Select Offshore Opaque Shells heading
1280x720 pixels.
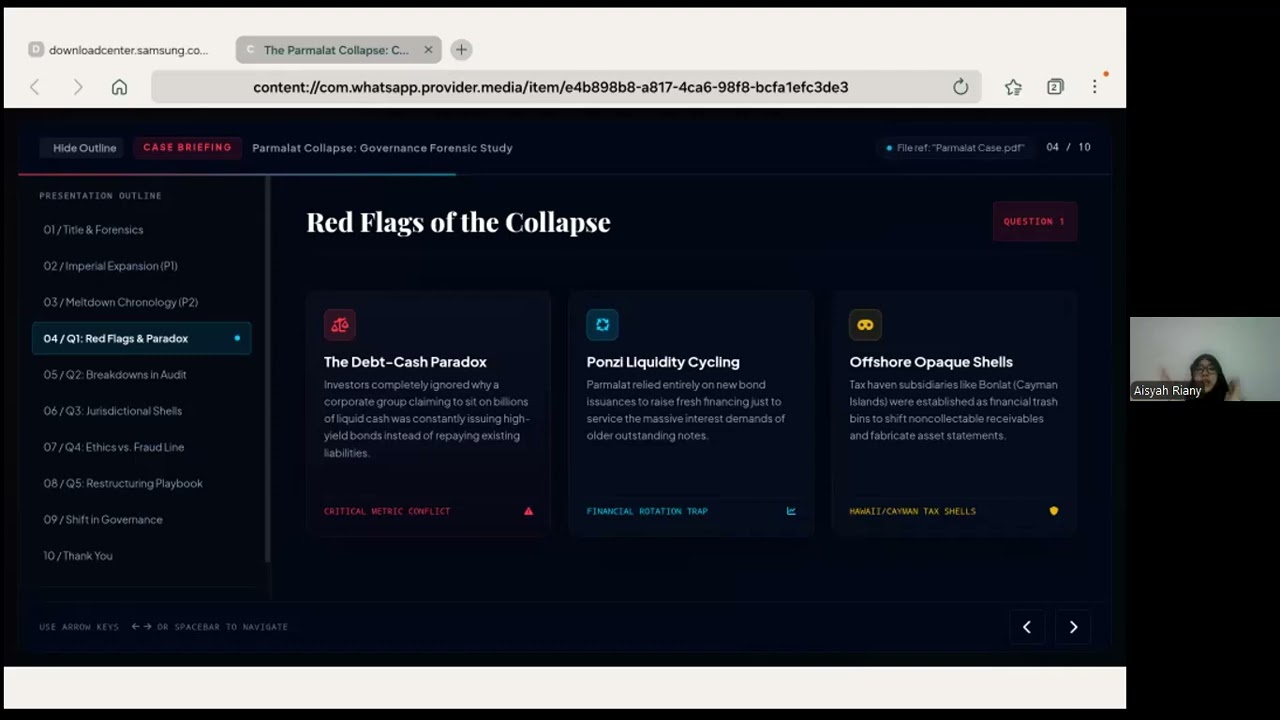[931, 362]
